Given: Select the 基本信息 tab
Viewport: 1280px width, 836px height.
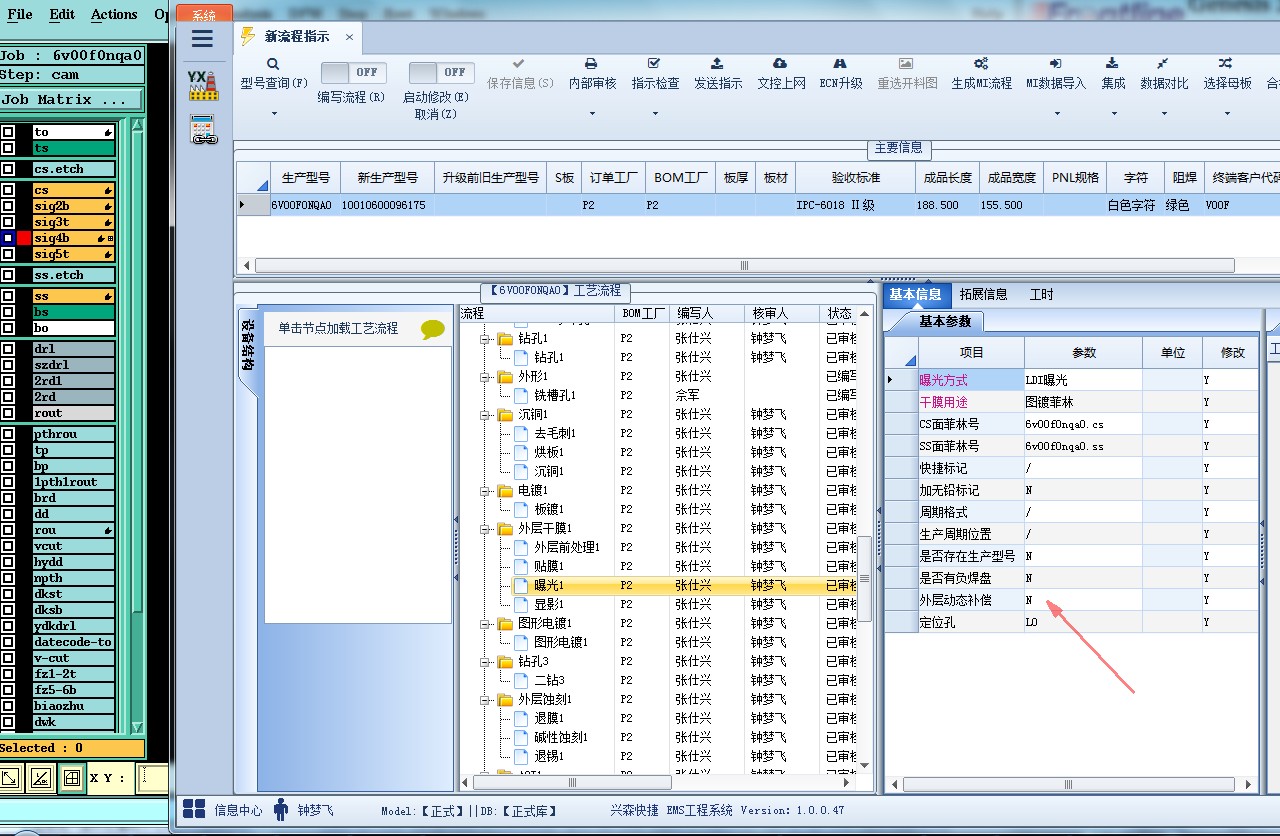Looking at the screenshot, I should (915, 294).
